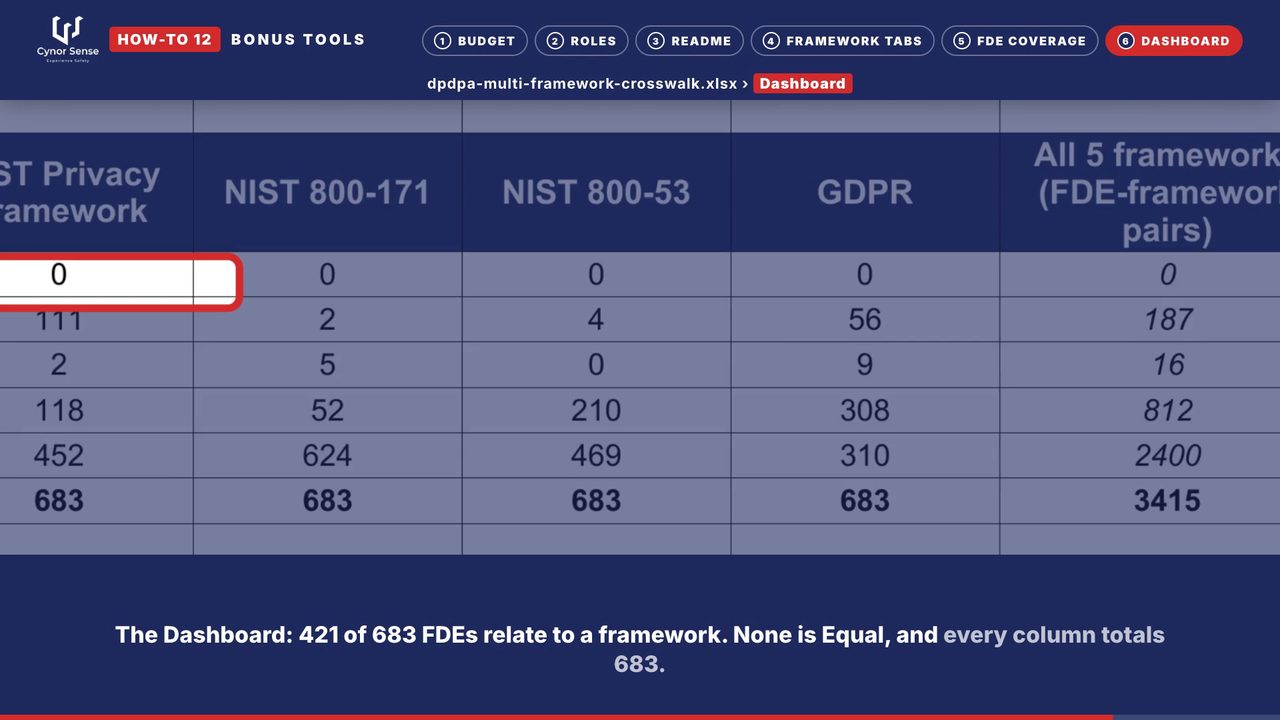Click the HOW-TO 12 badge
Screen dimensions: 1280x720
(x=165, y=39)
